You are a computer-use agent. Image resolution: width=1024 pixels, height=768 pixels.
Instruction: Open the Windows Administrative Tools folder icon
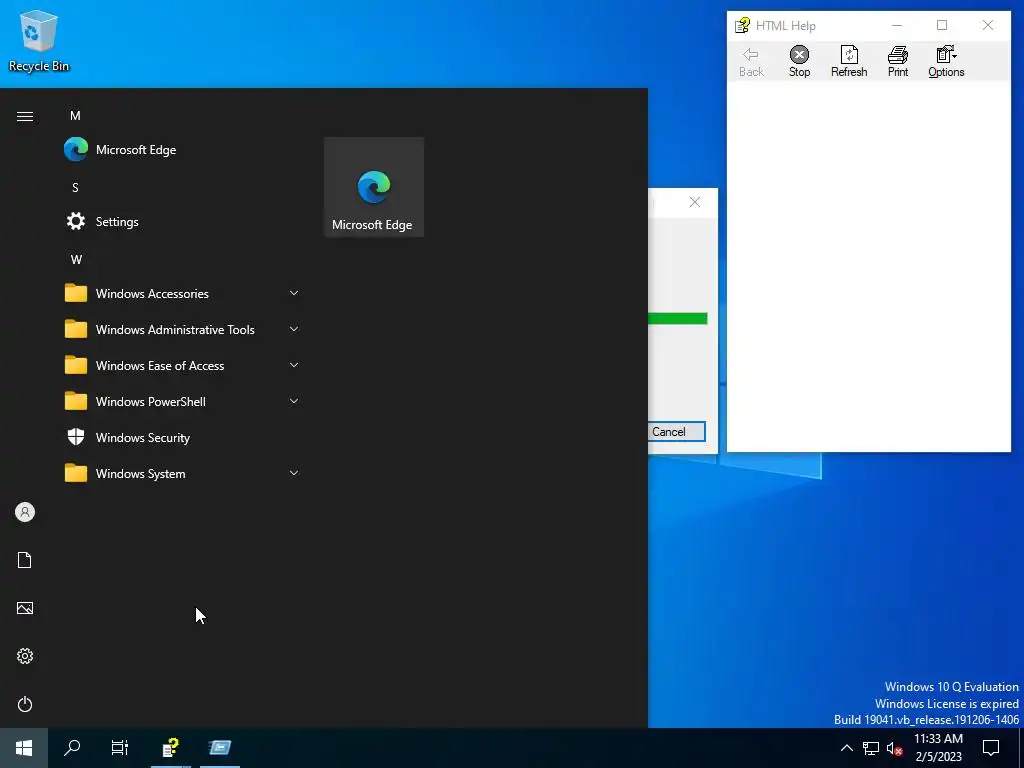coord(76,329)
